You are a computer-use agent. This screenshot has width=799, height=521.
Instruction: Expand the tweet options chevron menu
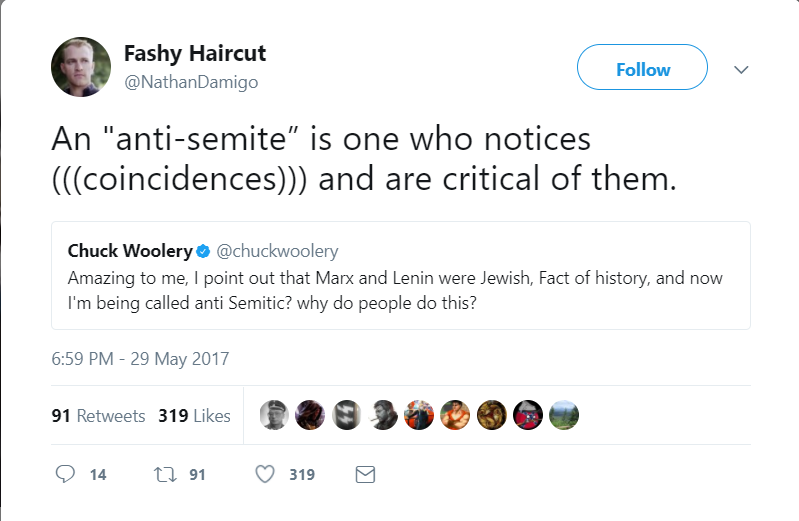point(741,70)
